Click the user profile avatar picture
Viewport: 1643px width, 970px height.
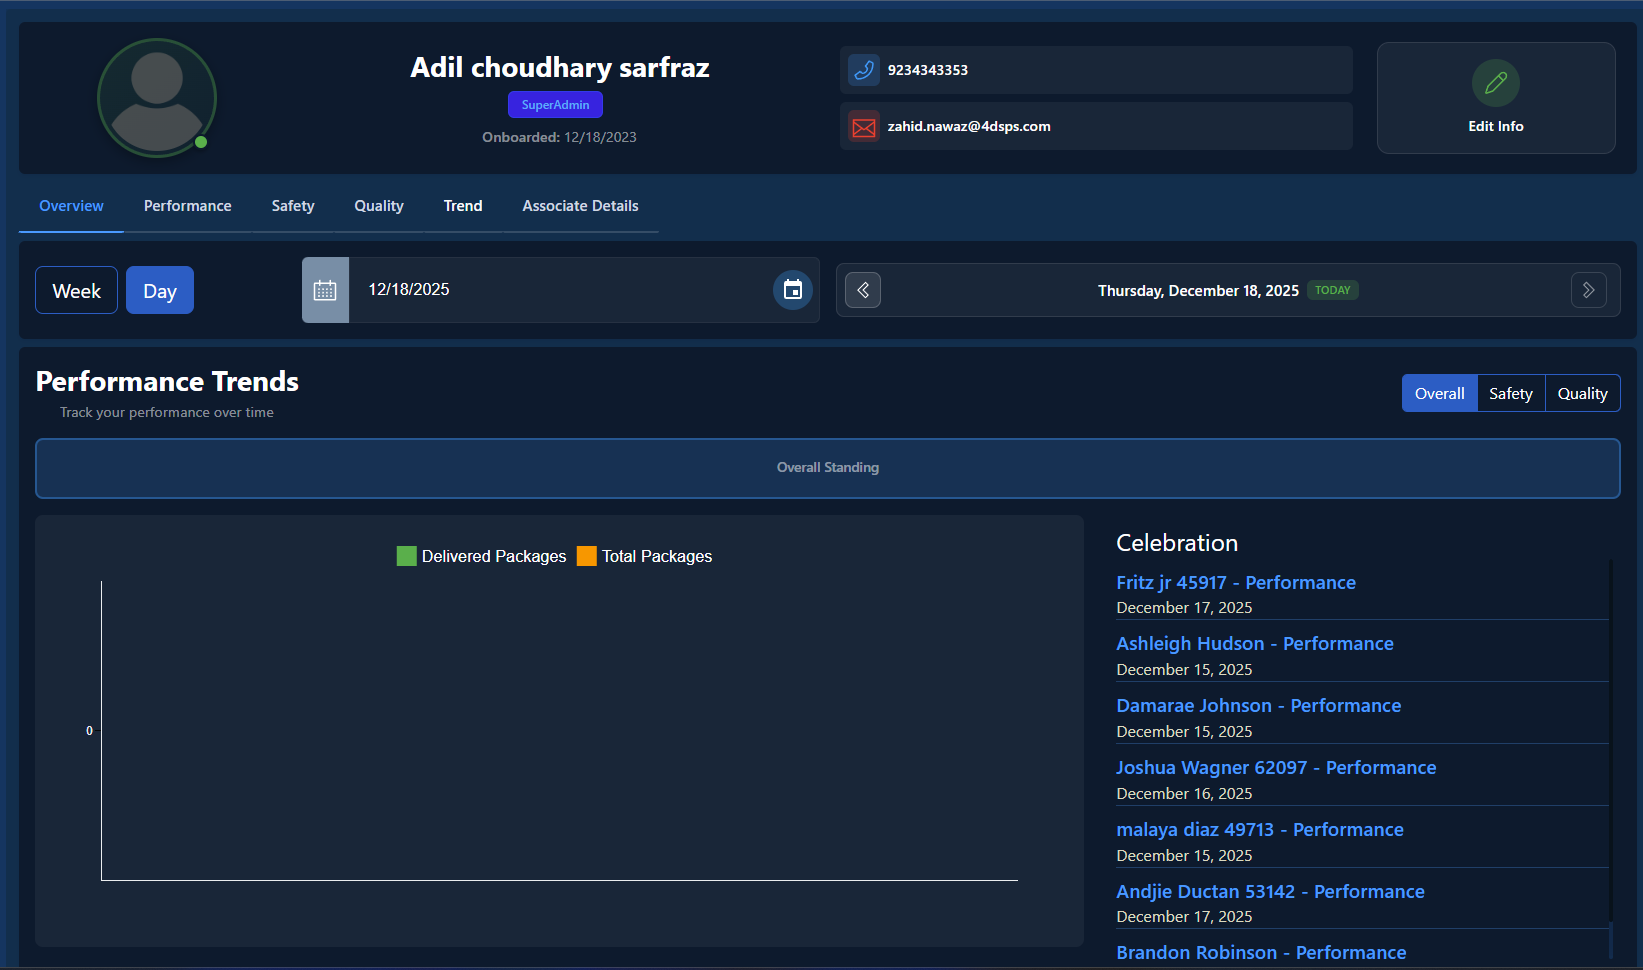157,98
